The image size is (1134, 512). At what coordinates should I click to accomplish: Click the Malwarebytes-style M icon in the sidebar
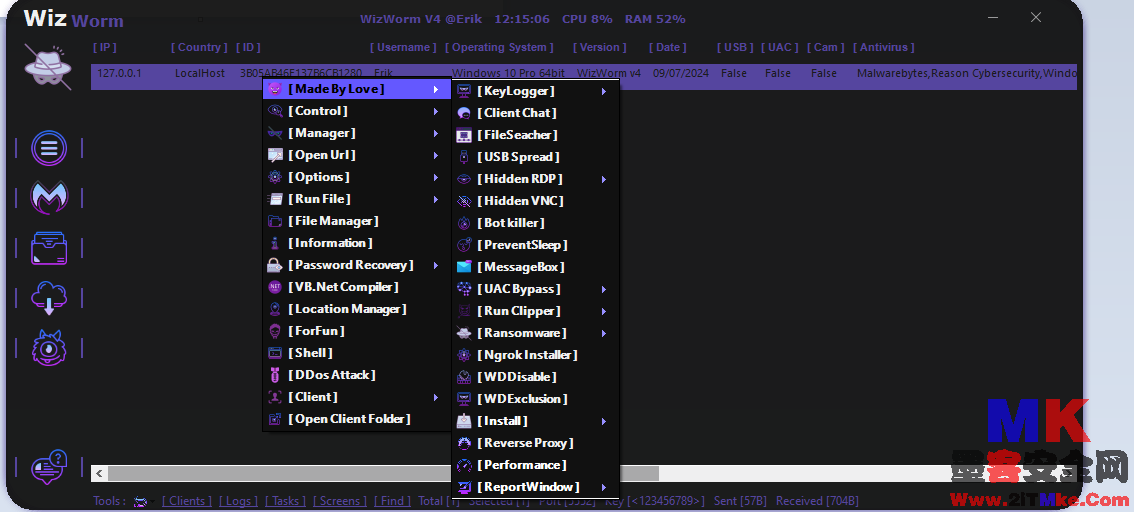pyautogui.click(x=48, y=197)
